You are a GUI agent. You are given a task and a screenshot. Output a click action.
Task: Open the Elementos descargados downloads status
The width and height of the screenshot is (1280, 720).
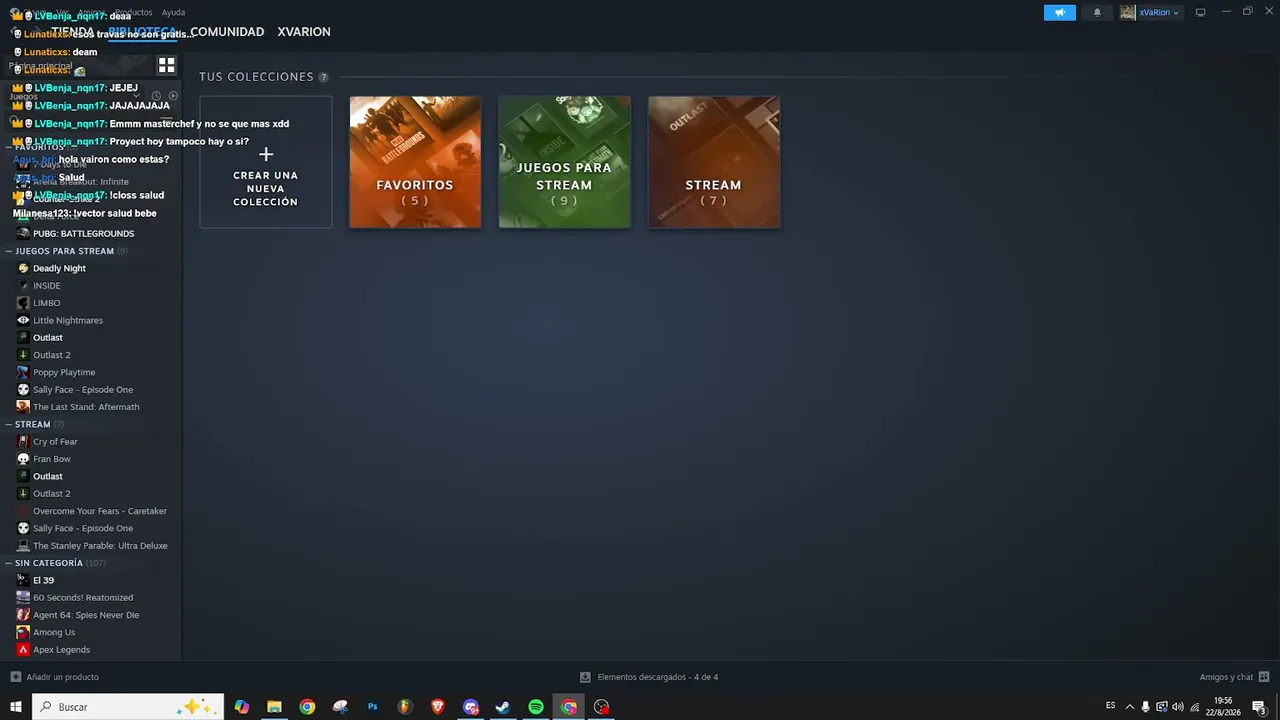[x=649, y=677]
